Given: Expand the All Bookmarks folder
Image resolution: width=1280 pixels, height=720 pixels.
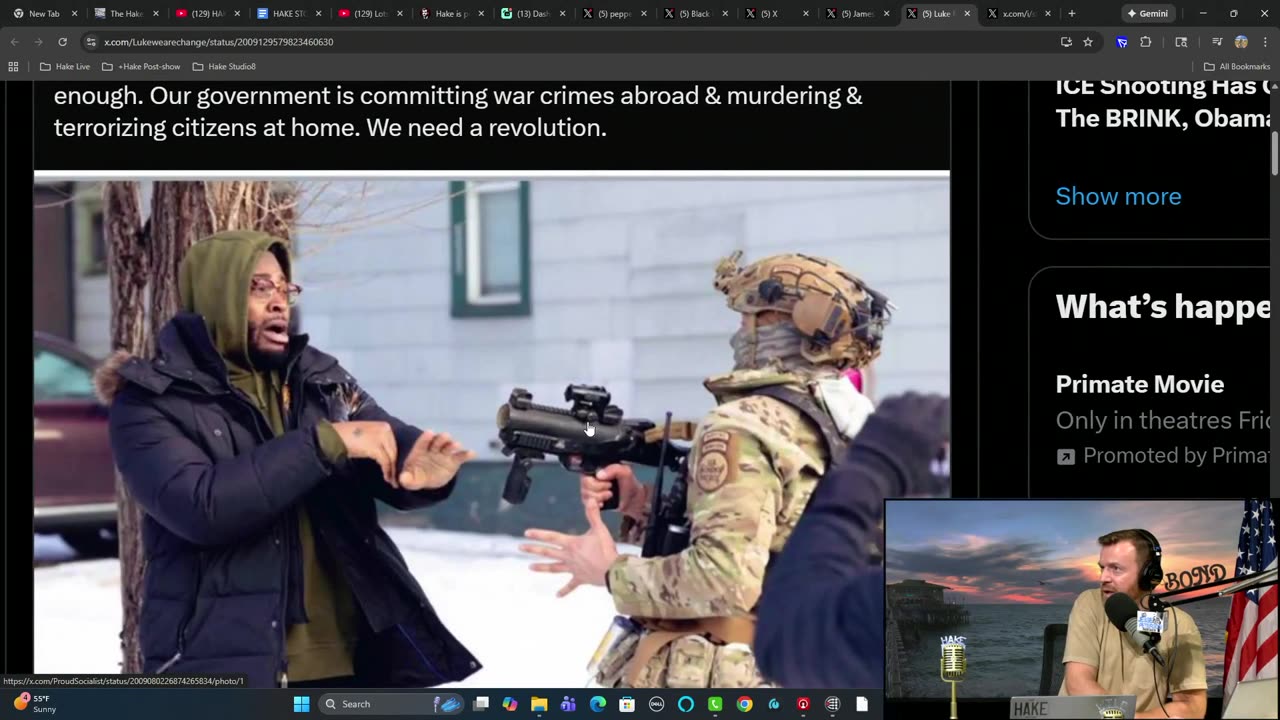Looking at the screenshot, I should pos(1237,66).
